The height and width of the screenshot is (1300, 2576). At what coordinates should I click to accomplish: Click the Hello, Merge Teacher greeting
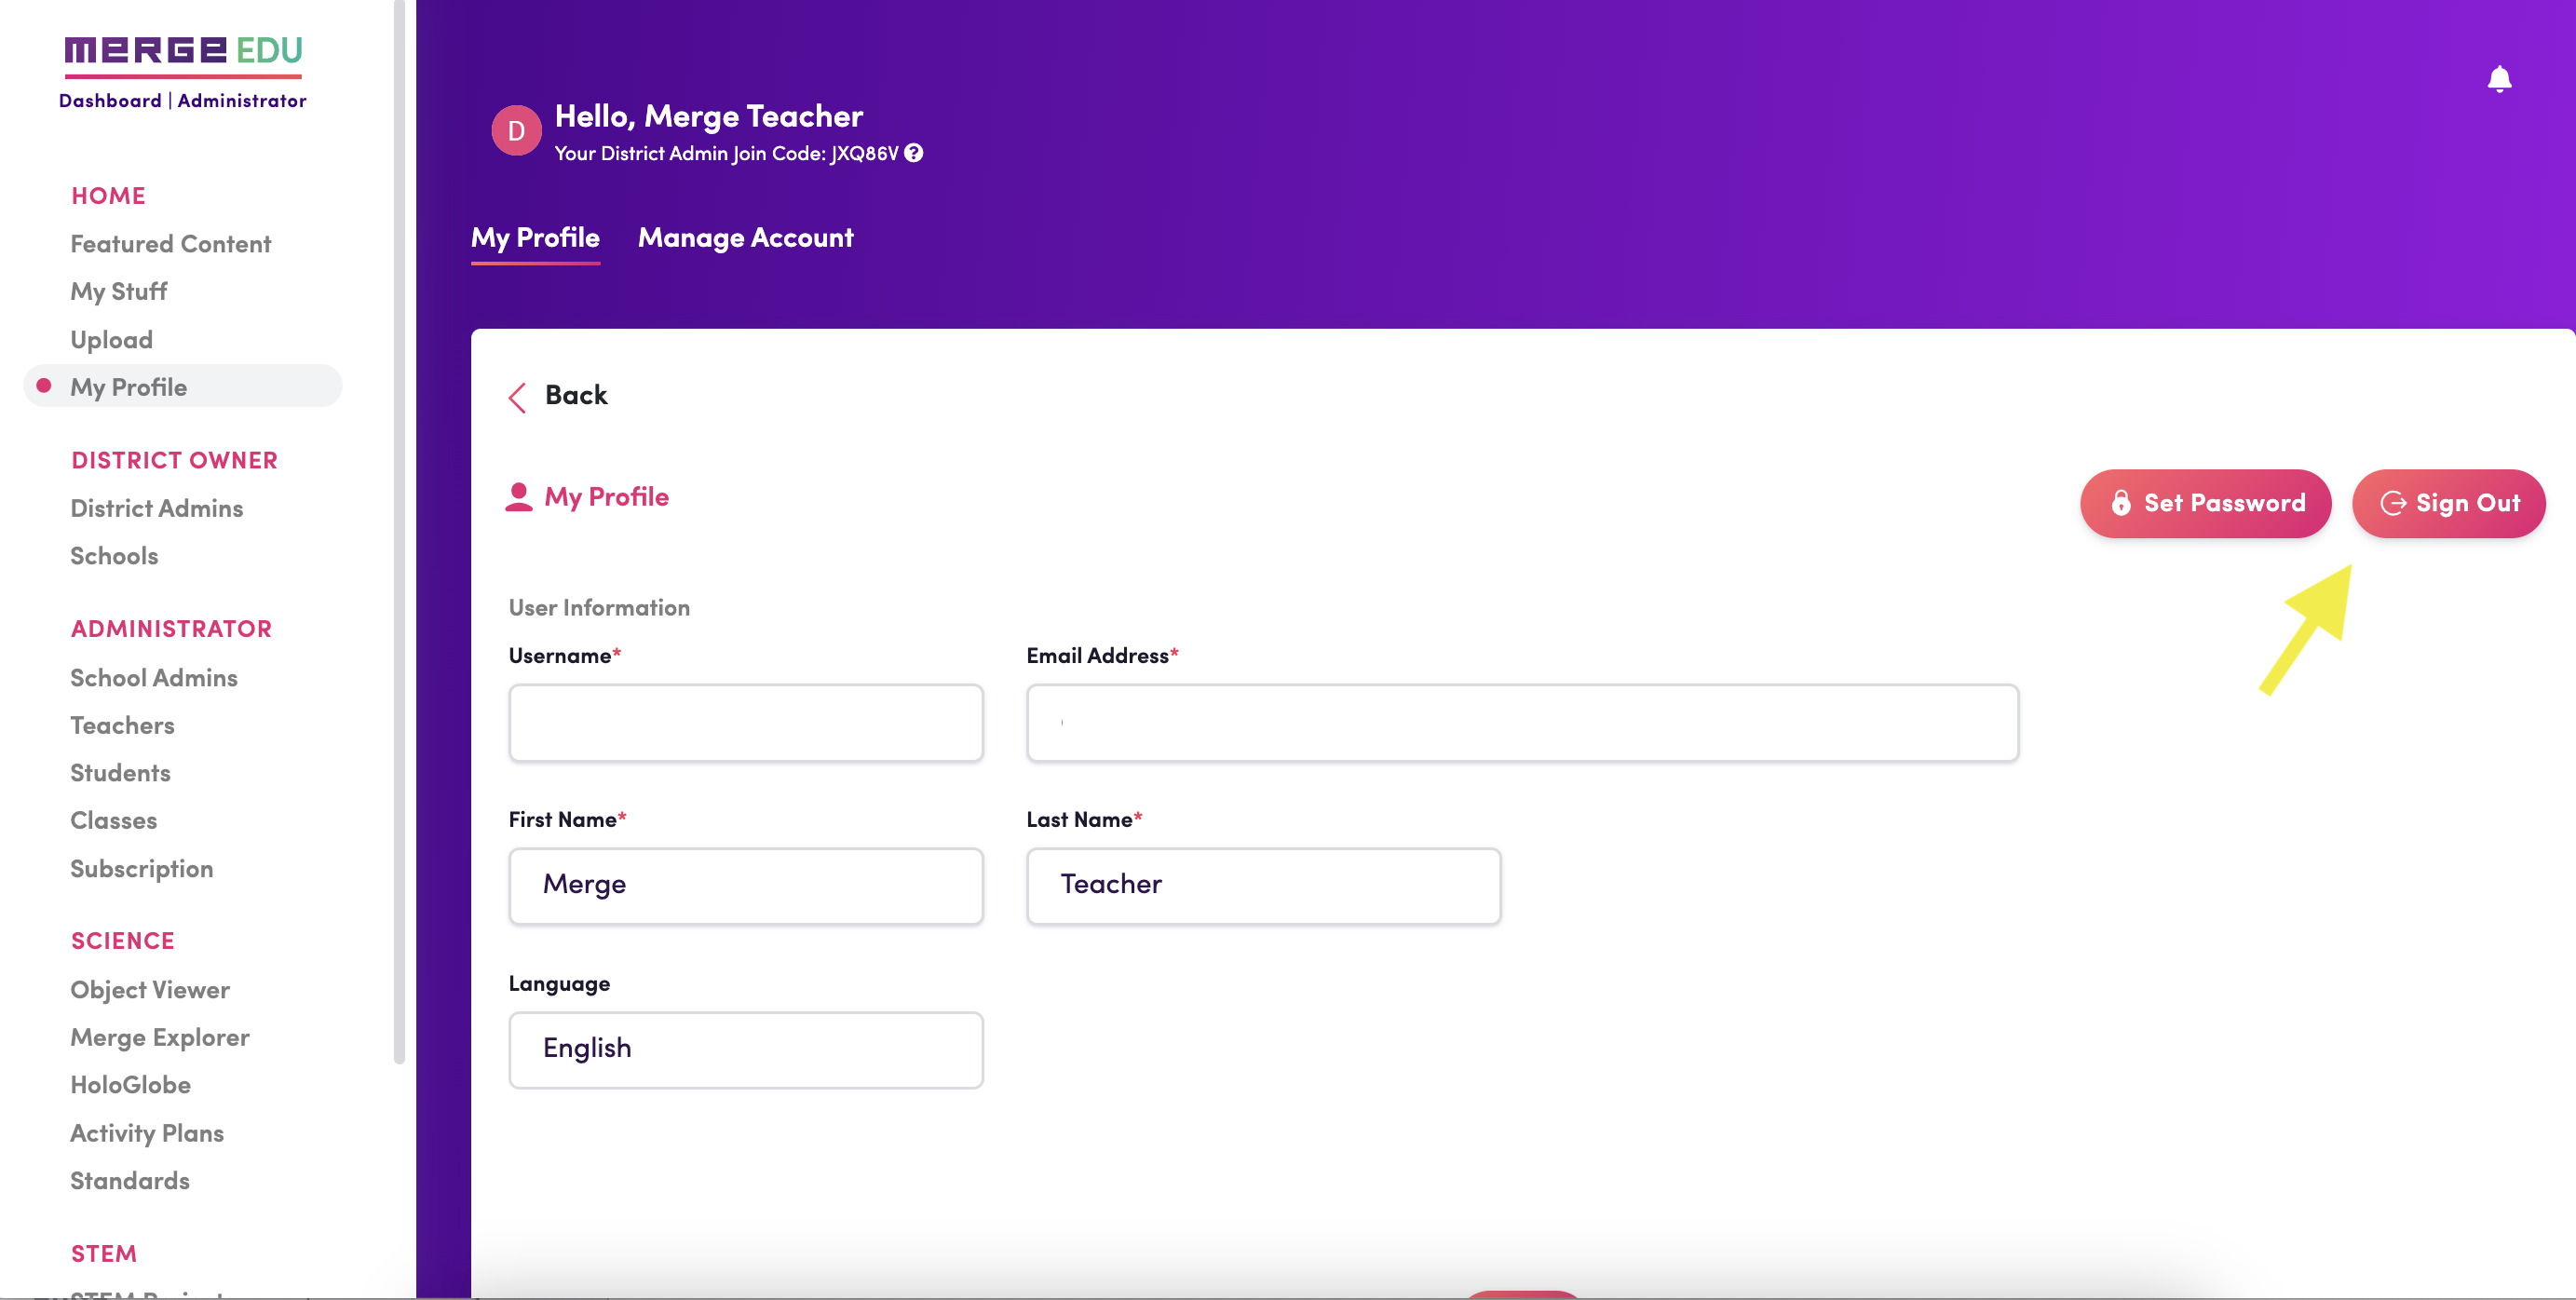pos(709,117)
